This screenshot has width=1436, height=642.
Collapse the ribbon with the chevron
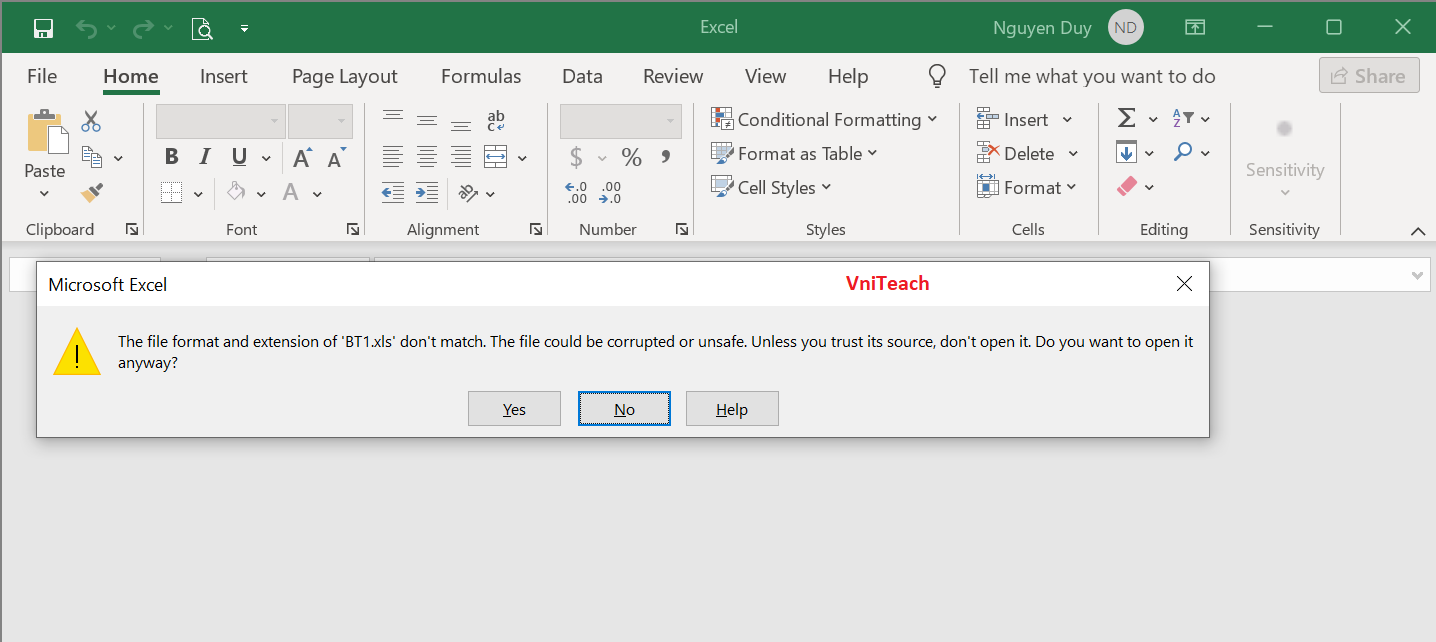pos(1417,231)
